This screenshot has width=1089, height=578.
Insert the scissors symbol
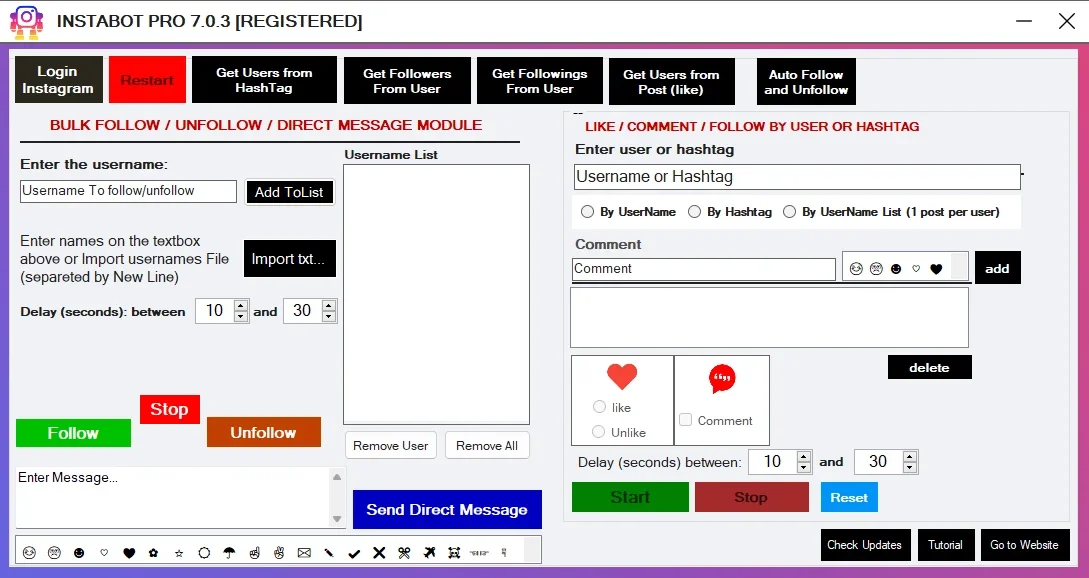pyautogui.click(x=404, y=553)
